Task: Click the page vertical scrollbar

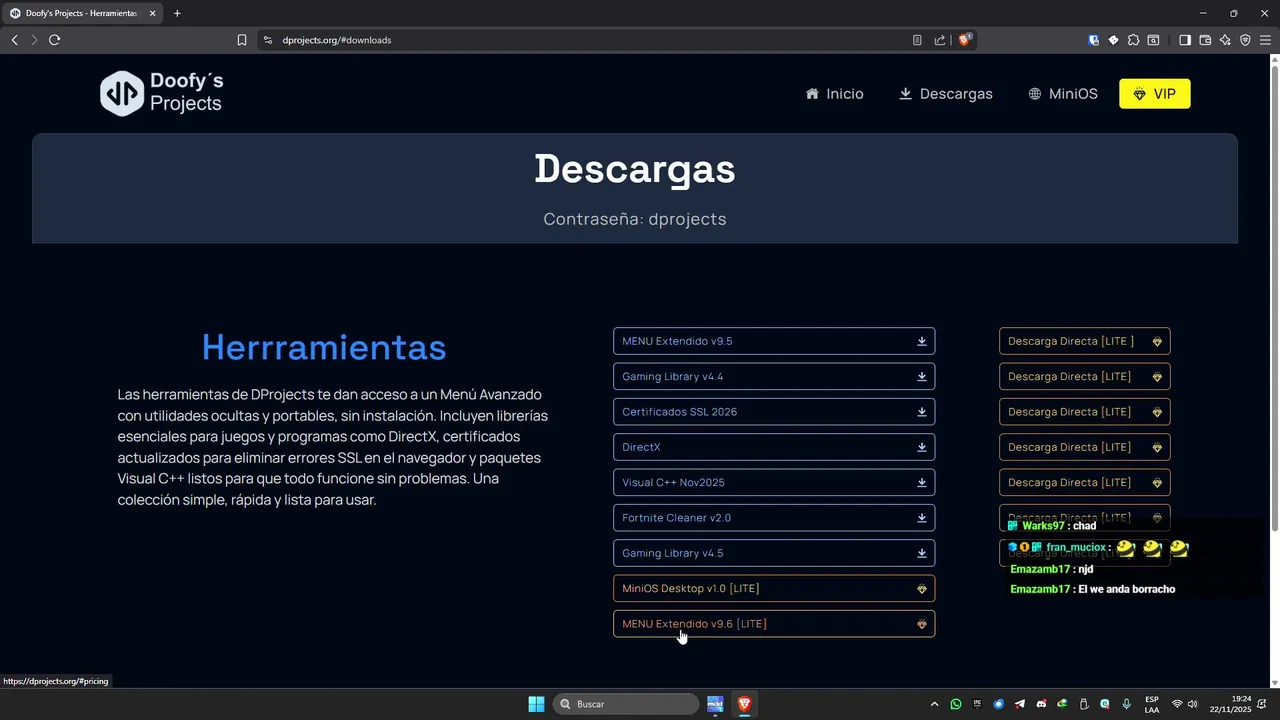Action: click(x=1274, y=297)
